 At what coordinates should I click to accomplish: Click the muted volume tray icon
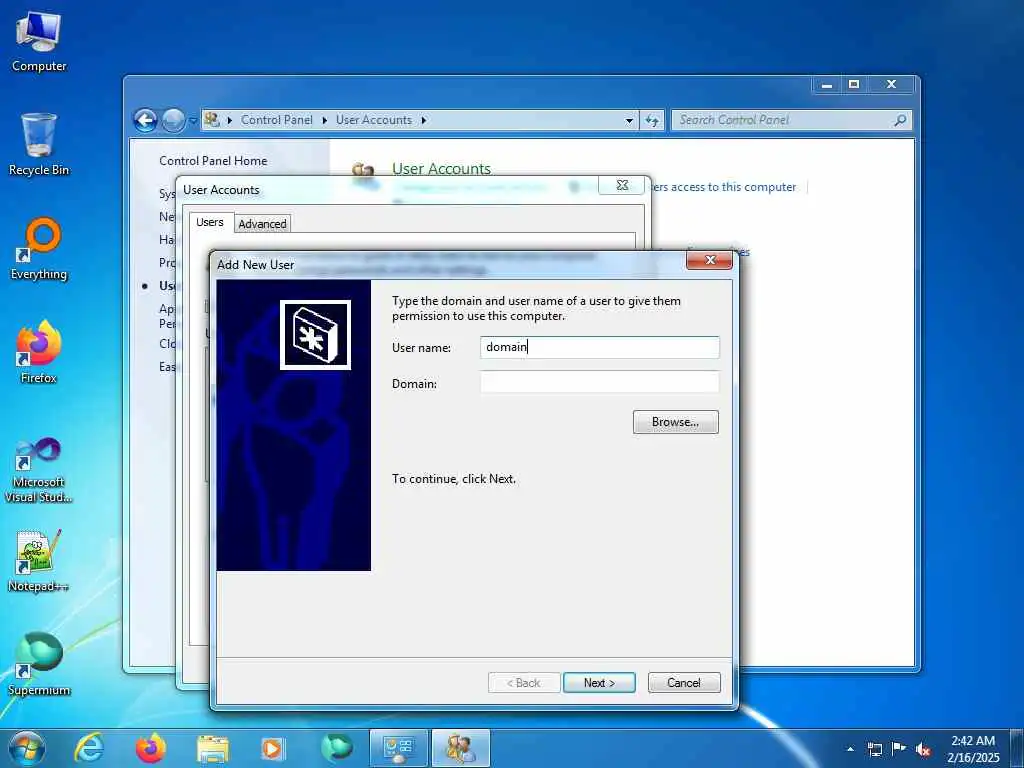923,750
